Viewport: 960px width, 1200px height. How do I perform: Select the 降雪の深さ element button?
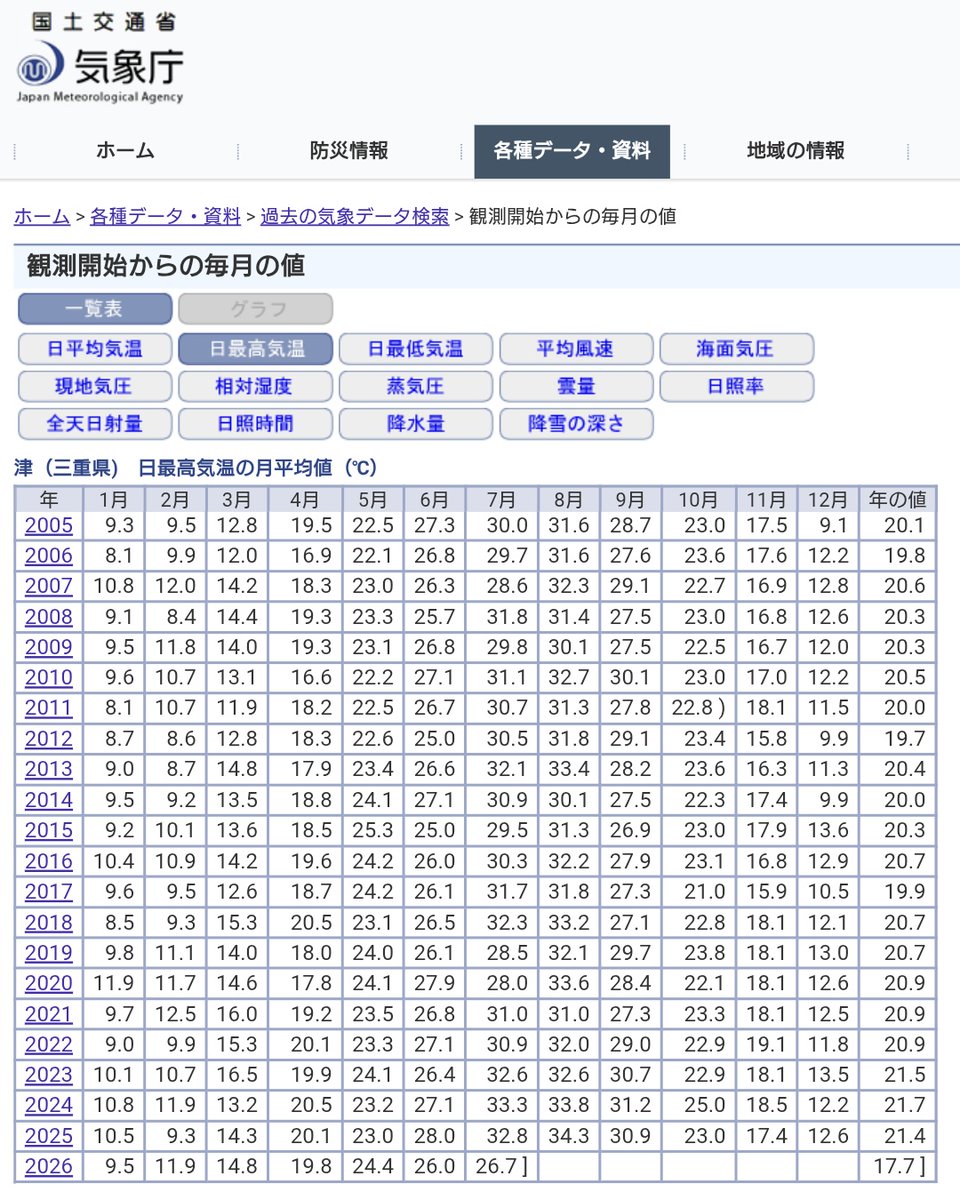coord(576,424)
